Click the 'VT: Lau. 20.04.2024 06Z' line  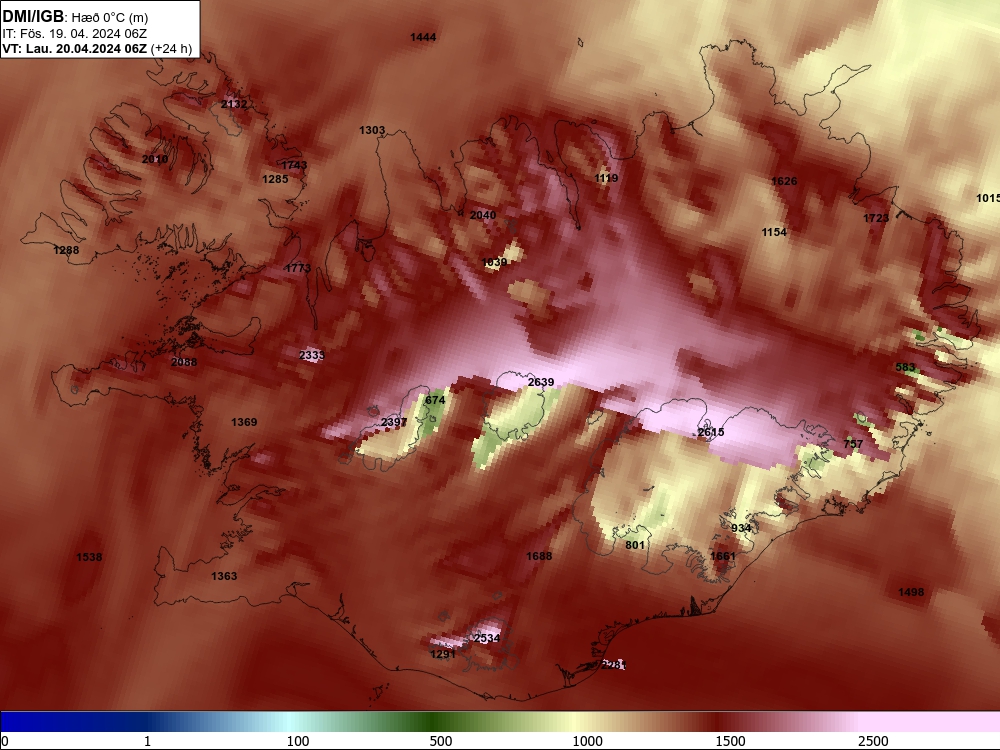click(x=75, y=49)
